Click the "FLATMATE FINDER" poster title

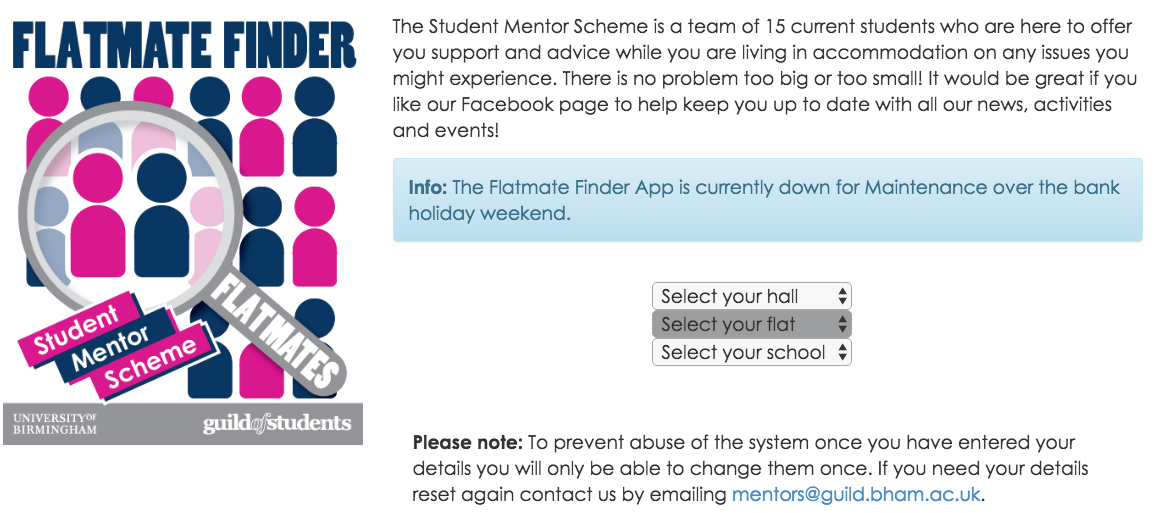(x=183, y=45)
